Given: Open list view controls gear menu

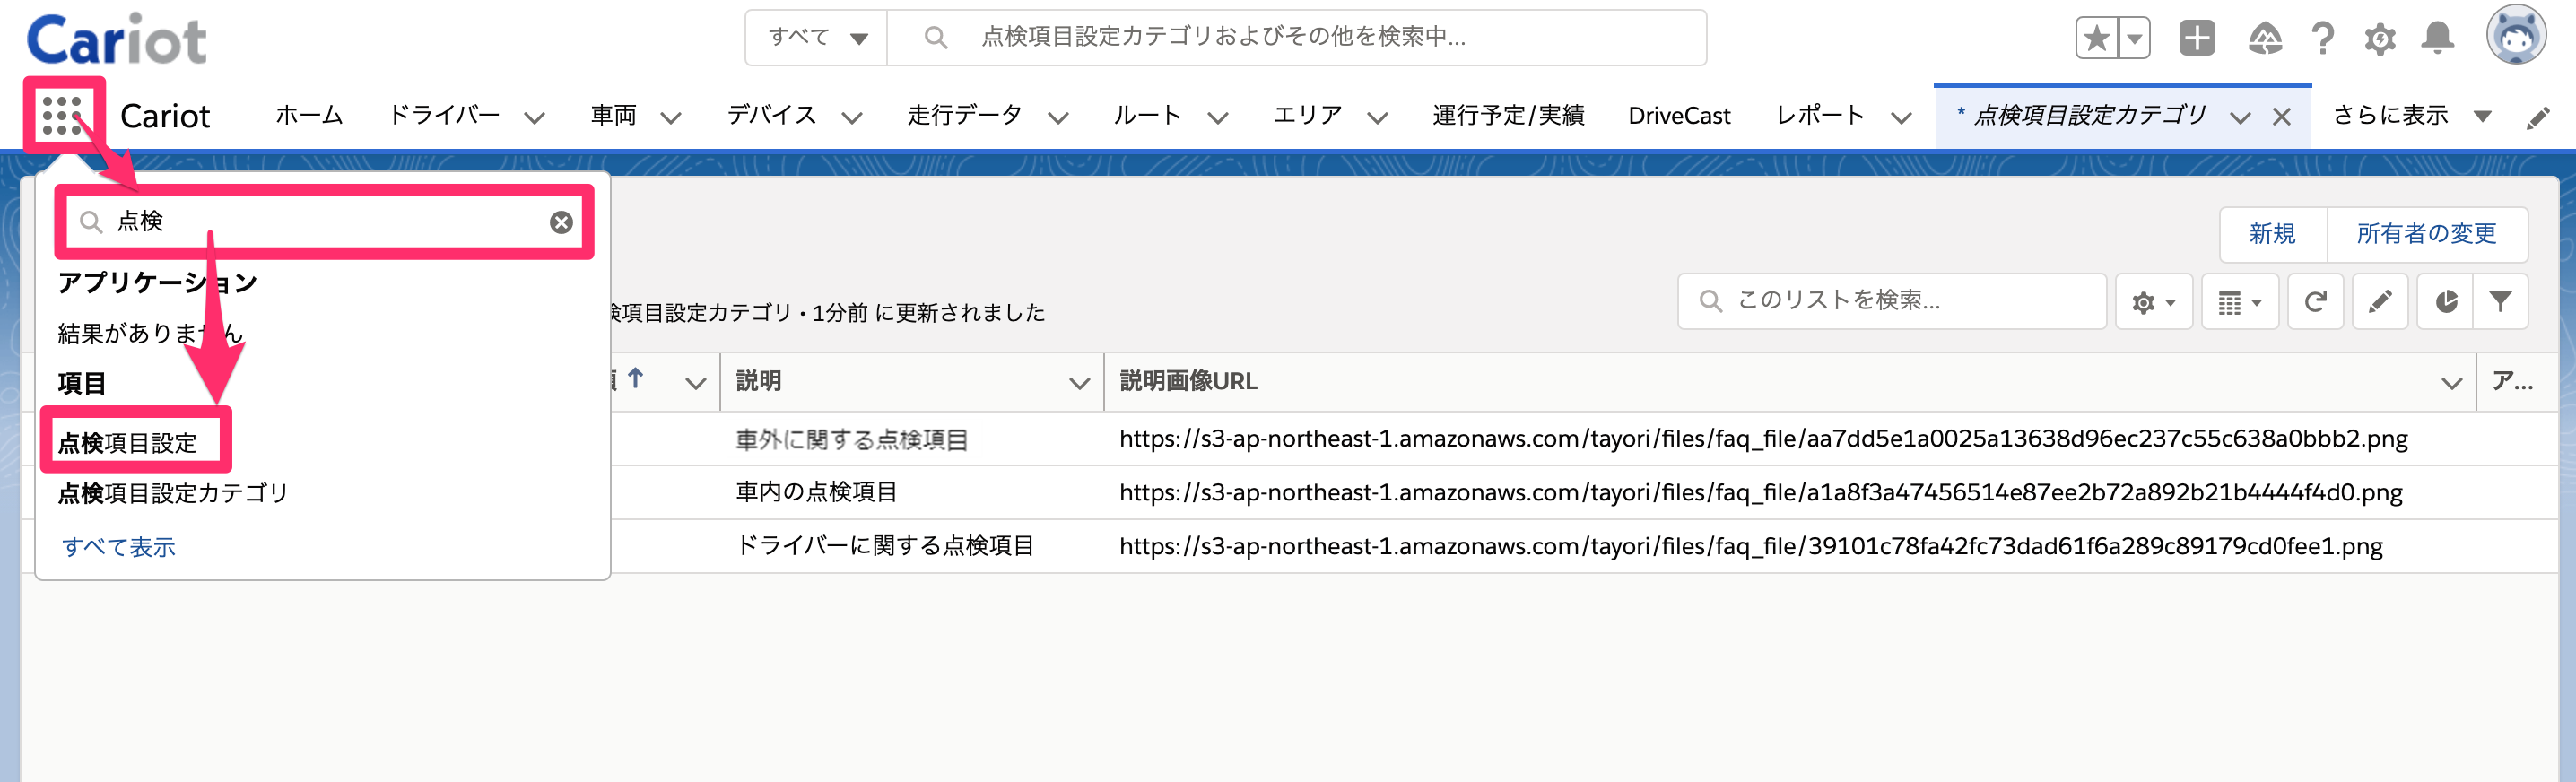Looking at the screenshot, I should coord(2153,302).
